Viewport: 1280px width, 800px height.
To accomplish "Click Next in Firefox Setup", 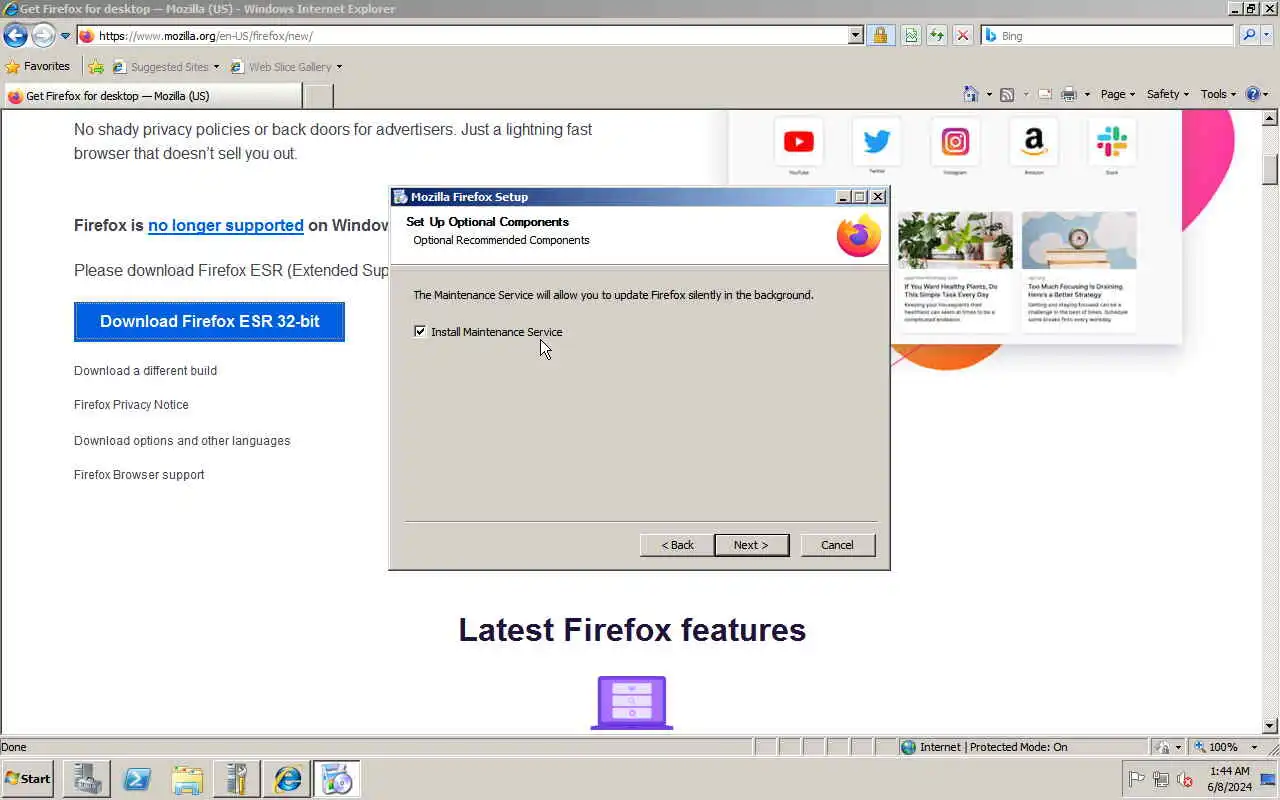I will [751, 545].
